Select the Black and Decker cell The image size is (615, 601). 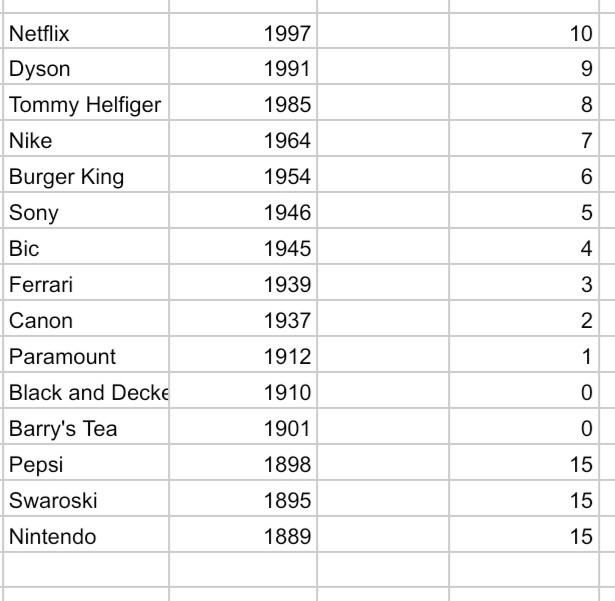point(86,390)
